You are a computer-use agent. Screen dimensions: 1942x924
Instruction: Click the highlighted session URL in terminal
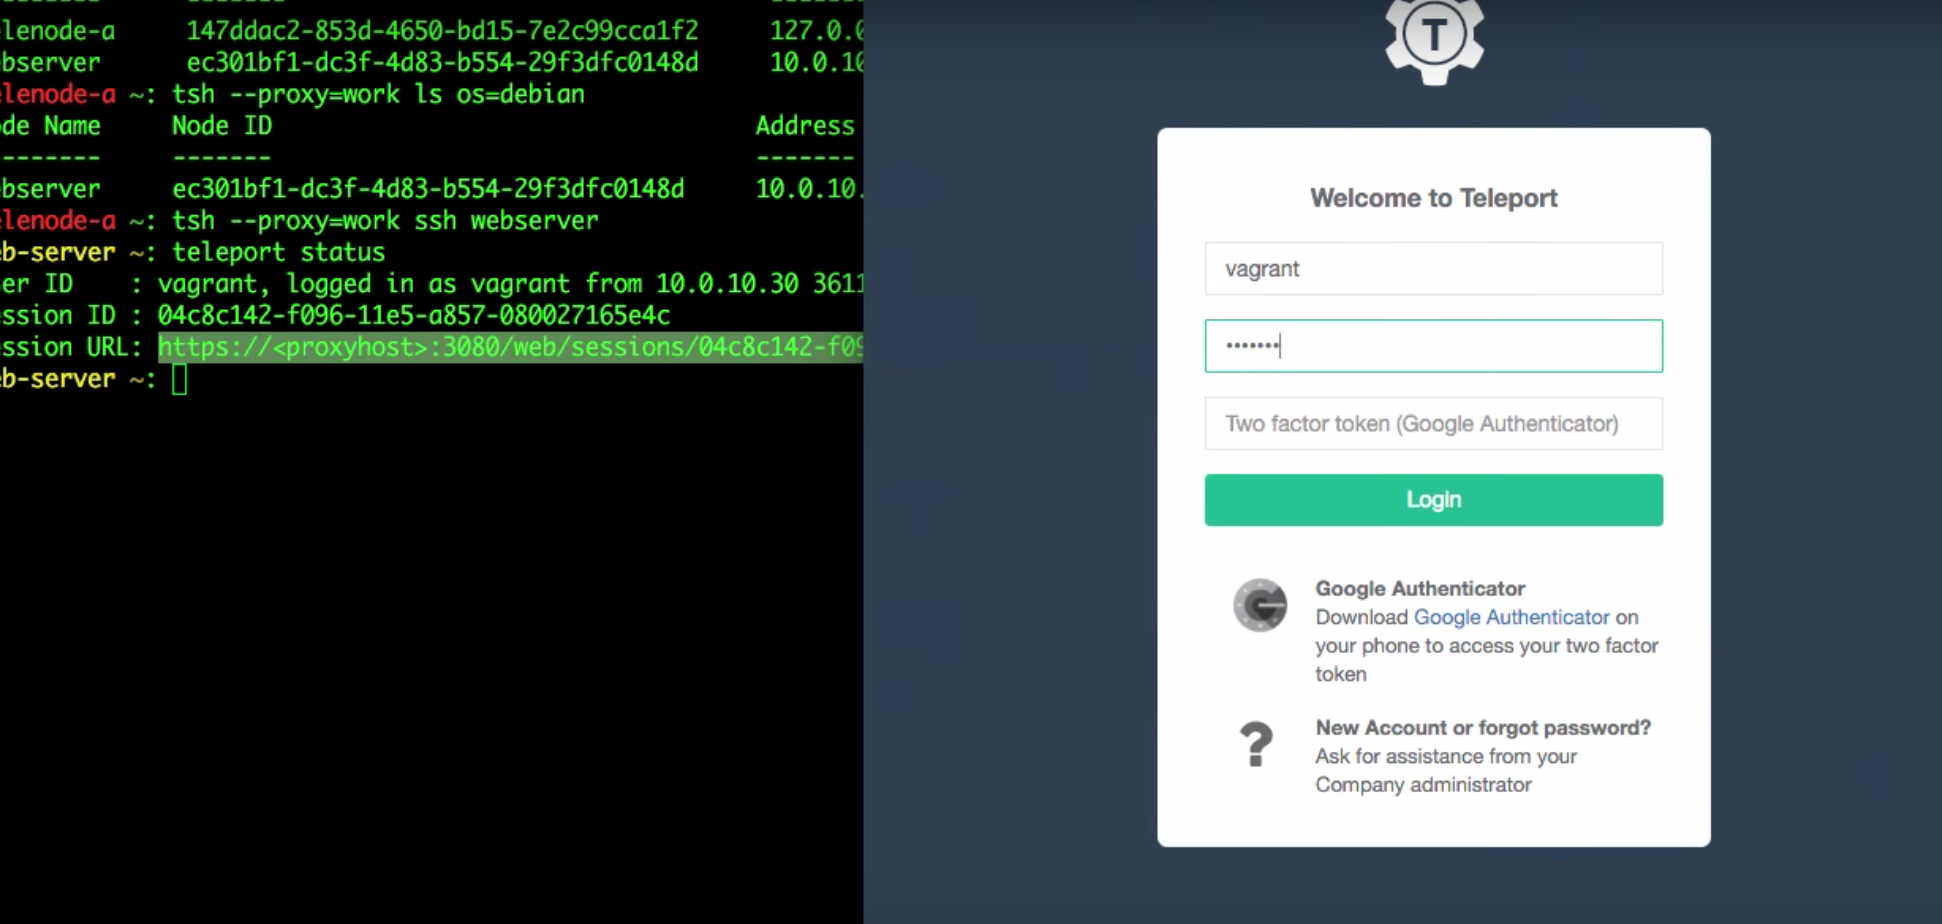coord(510,347)
